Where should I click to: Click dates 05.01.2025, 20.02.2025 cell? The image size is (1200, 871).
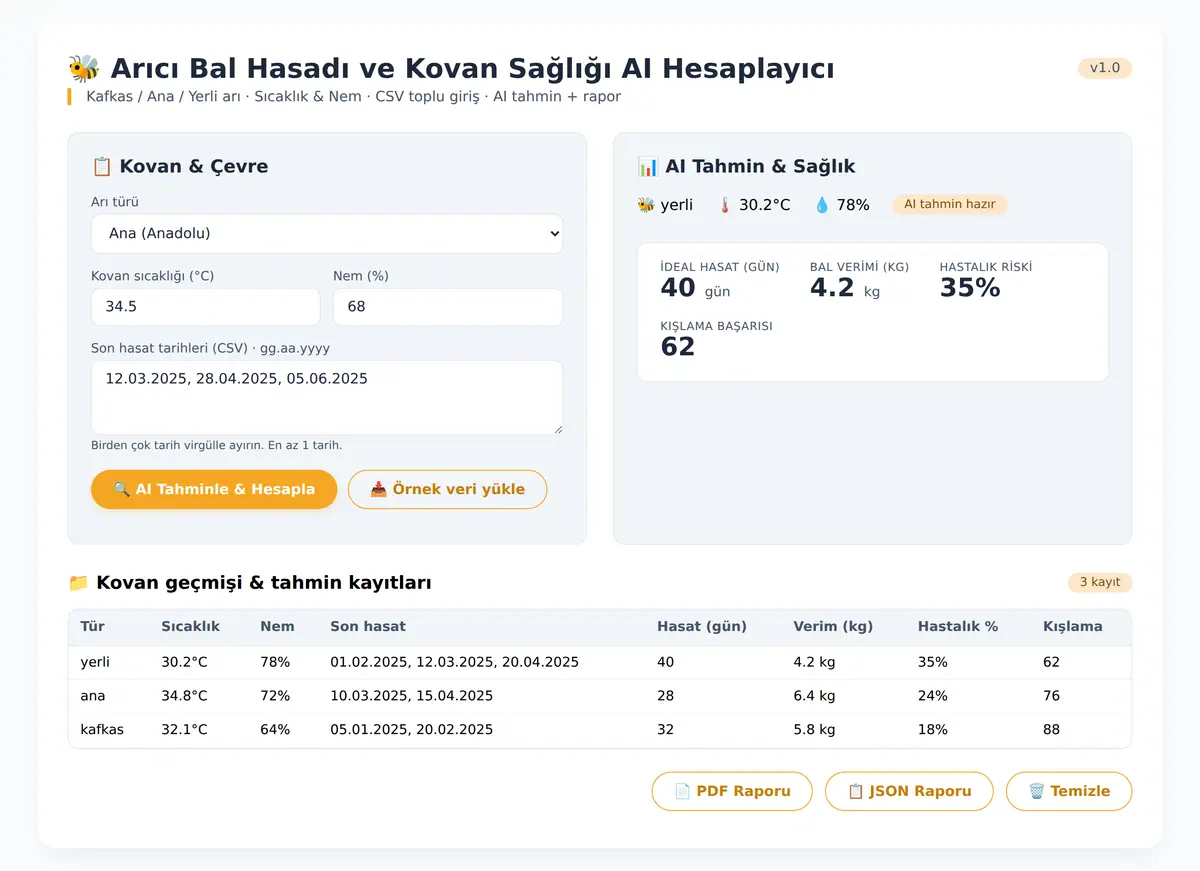pos(411,730)
